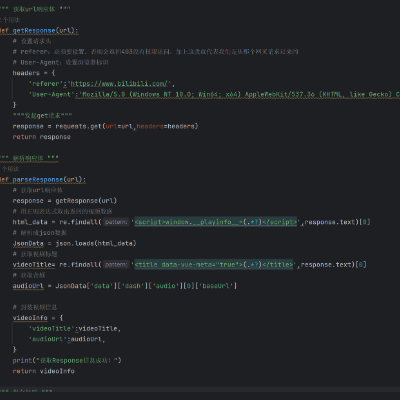This screenshot has height=400, width=400.
Task: Click the Mozilla/5.0 user agent string
Action: [239, 94]
